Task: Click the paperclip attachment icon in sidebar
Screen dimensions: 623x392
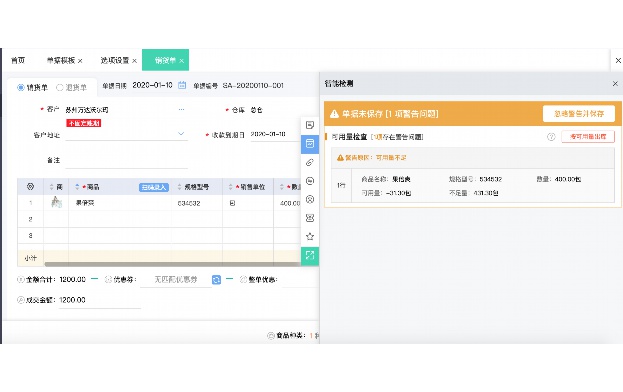Action: coord(310,162)
